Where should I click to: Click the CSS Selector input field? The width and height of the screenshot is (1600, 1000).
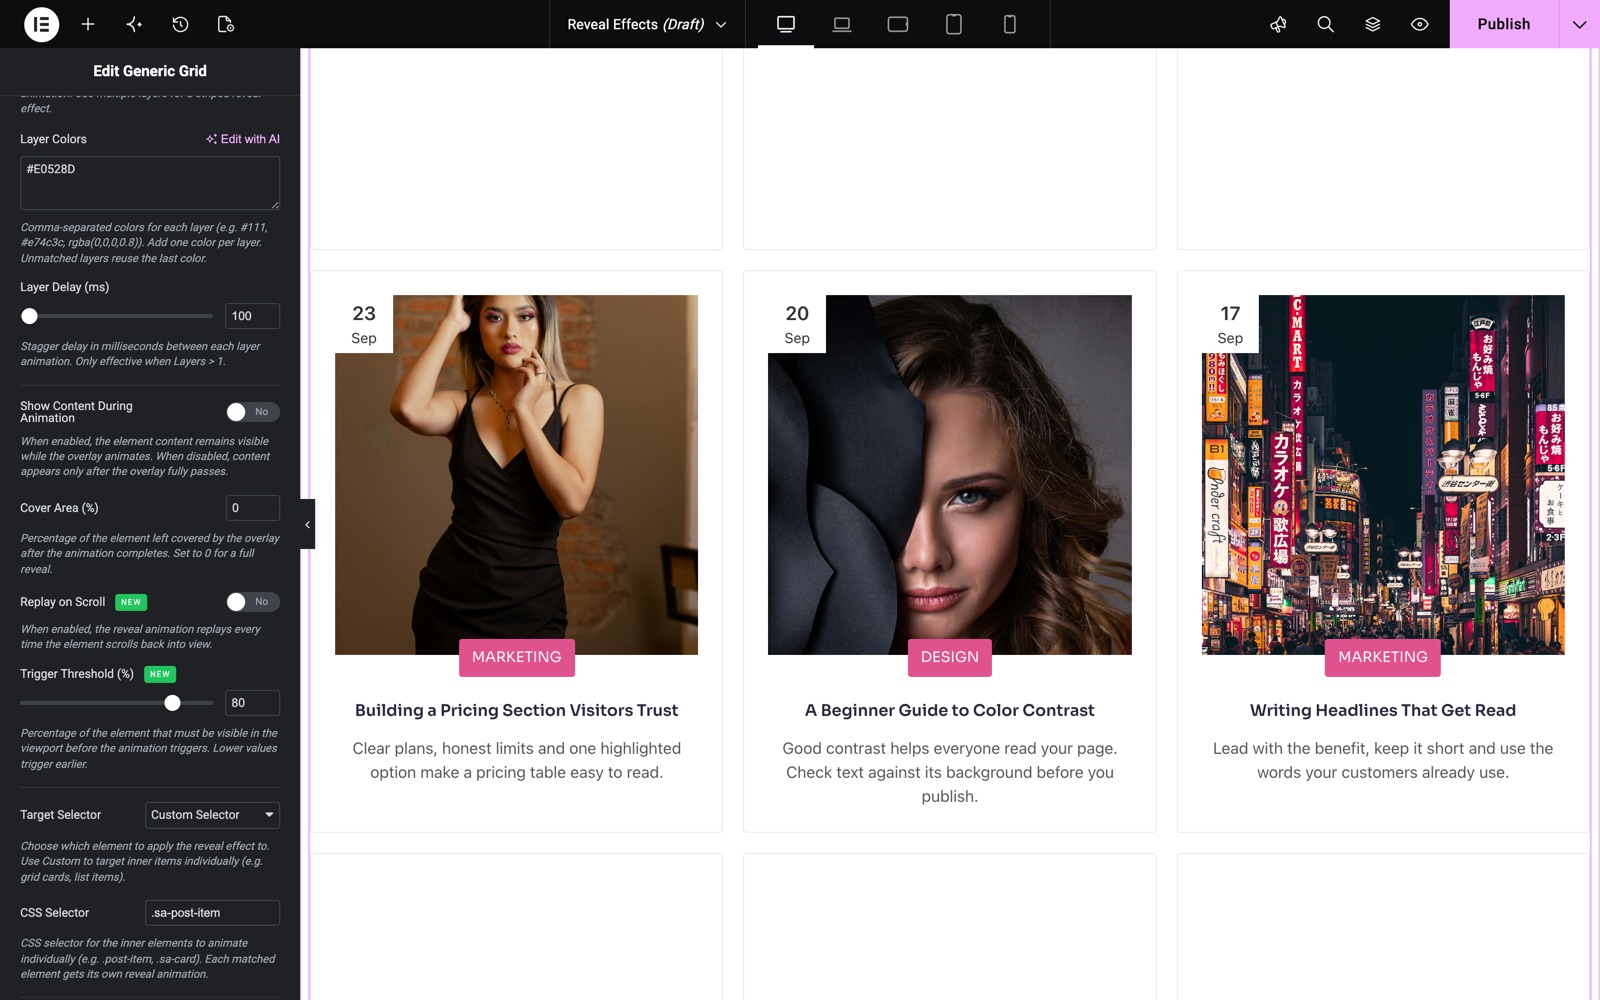pos(212,913)
